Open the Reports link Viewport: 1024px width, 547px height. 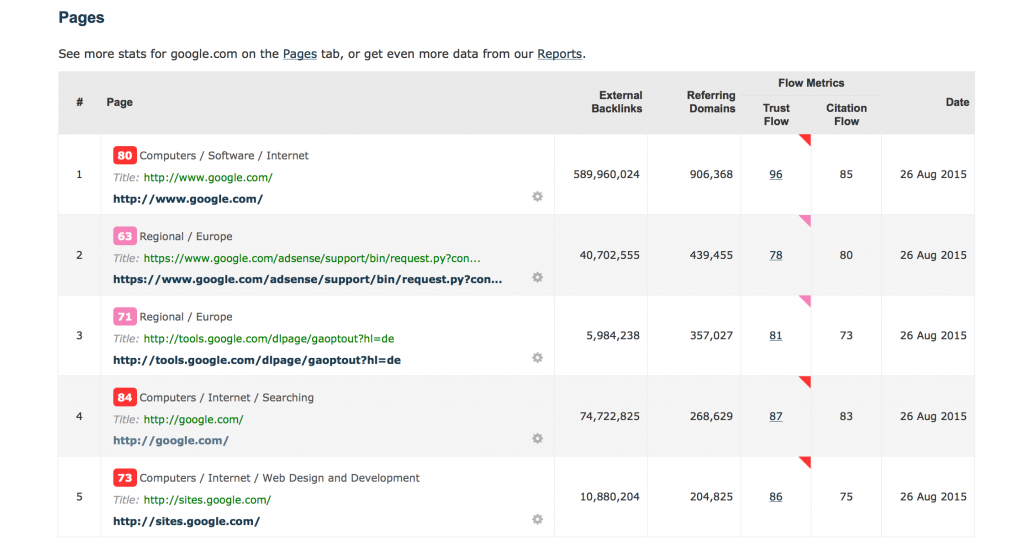(x=560, y=54)
